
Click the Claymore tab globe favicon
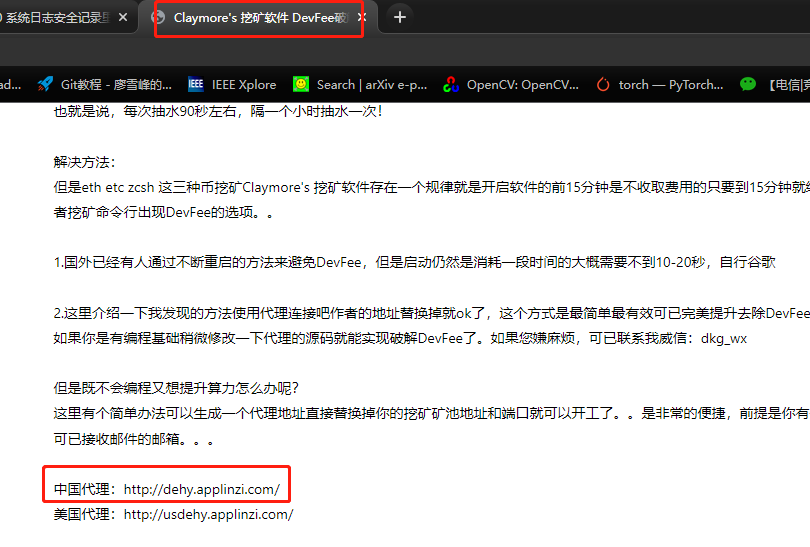click(x=158, y=18)
